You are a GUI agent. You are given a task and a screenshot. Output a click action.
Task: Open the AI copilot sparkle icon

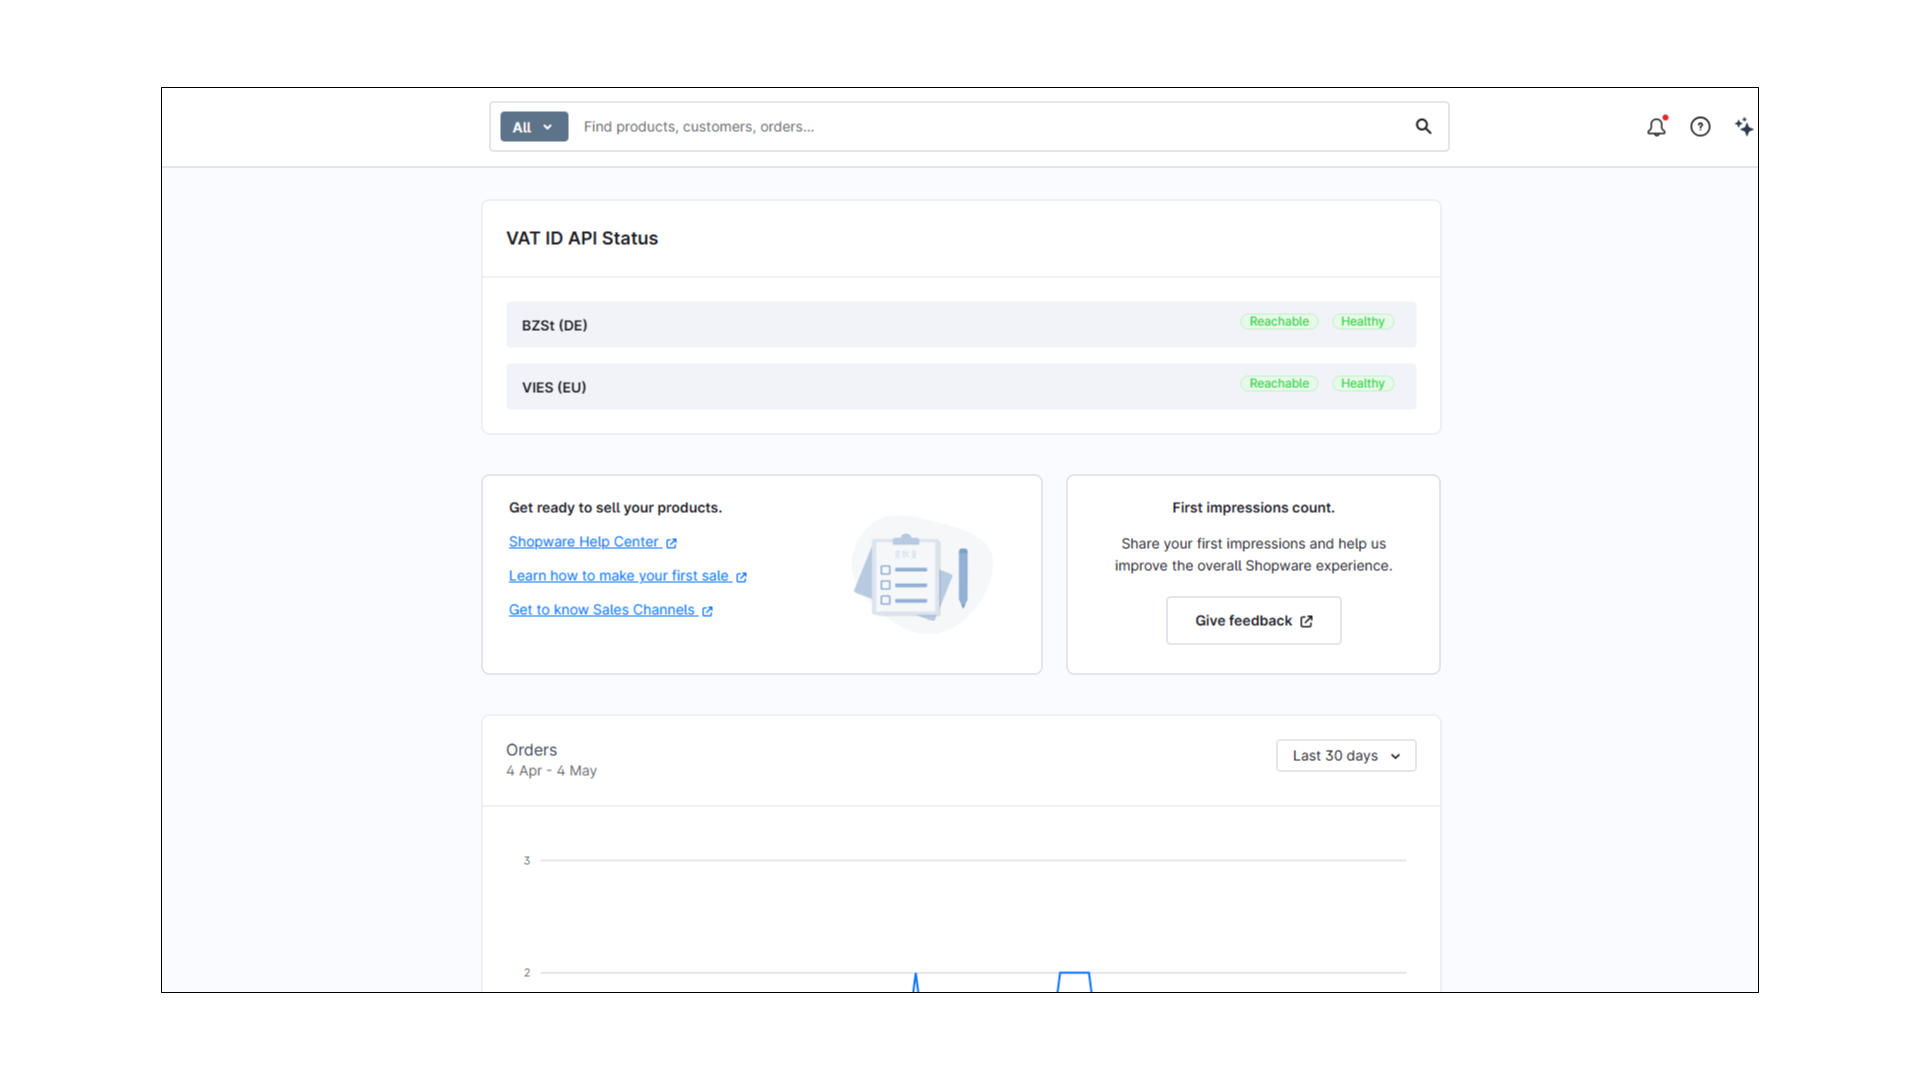pyautogui.click(x=1744, y=127)
